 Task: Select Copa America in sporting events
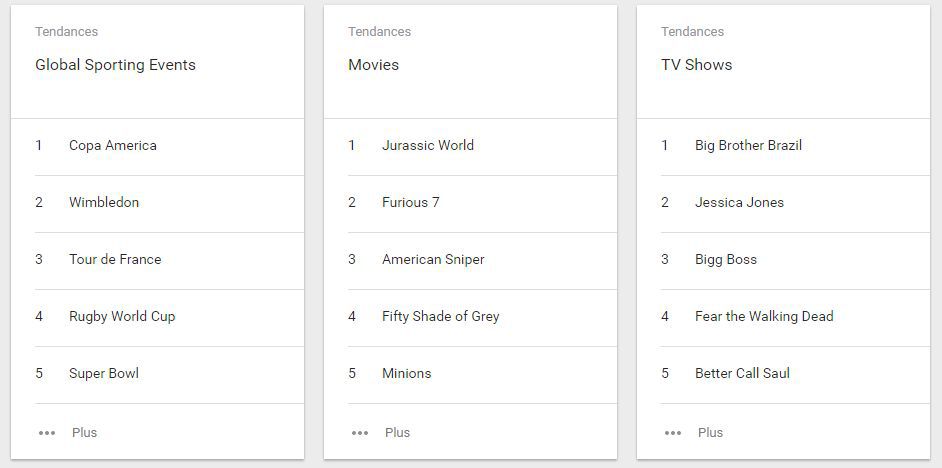point(112,146)
